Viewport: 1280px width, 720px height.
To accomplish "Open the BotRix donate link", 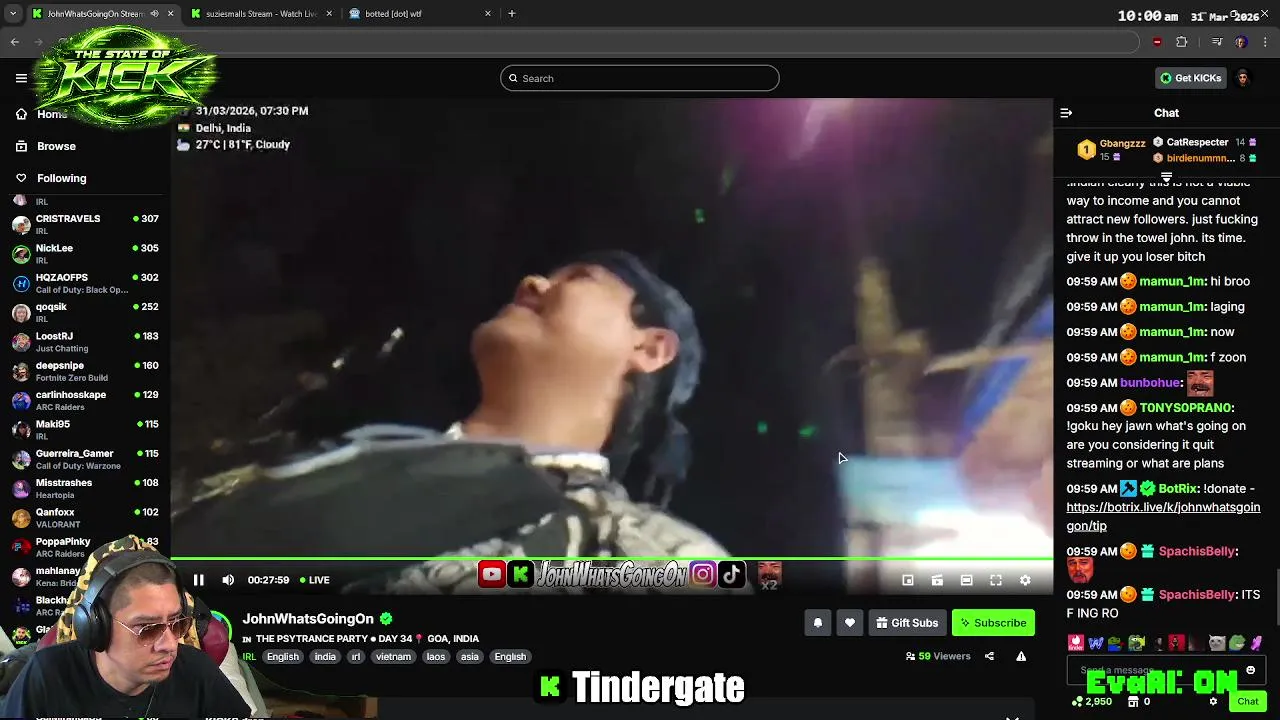I will (x=1163, y=517).
